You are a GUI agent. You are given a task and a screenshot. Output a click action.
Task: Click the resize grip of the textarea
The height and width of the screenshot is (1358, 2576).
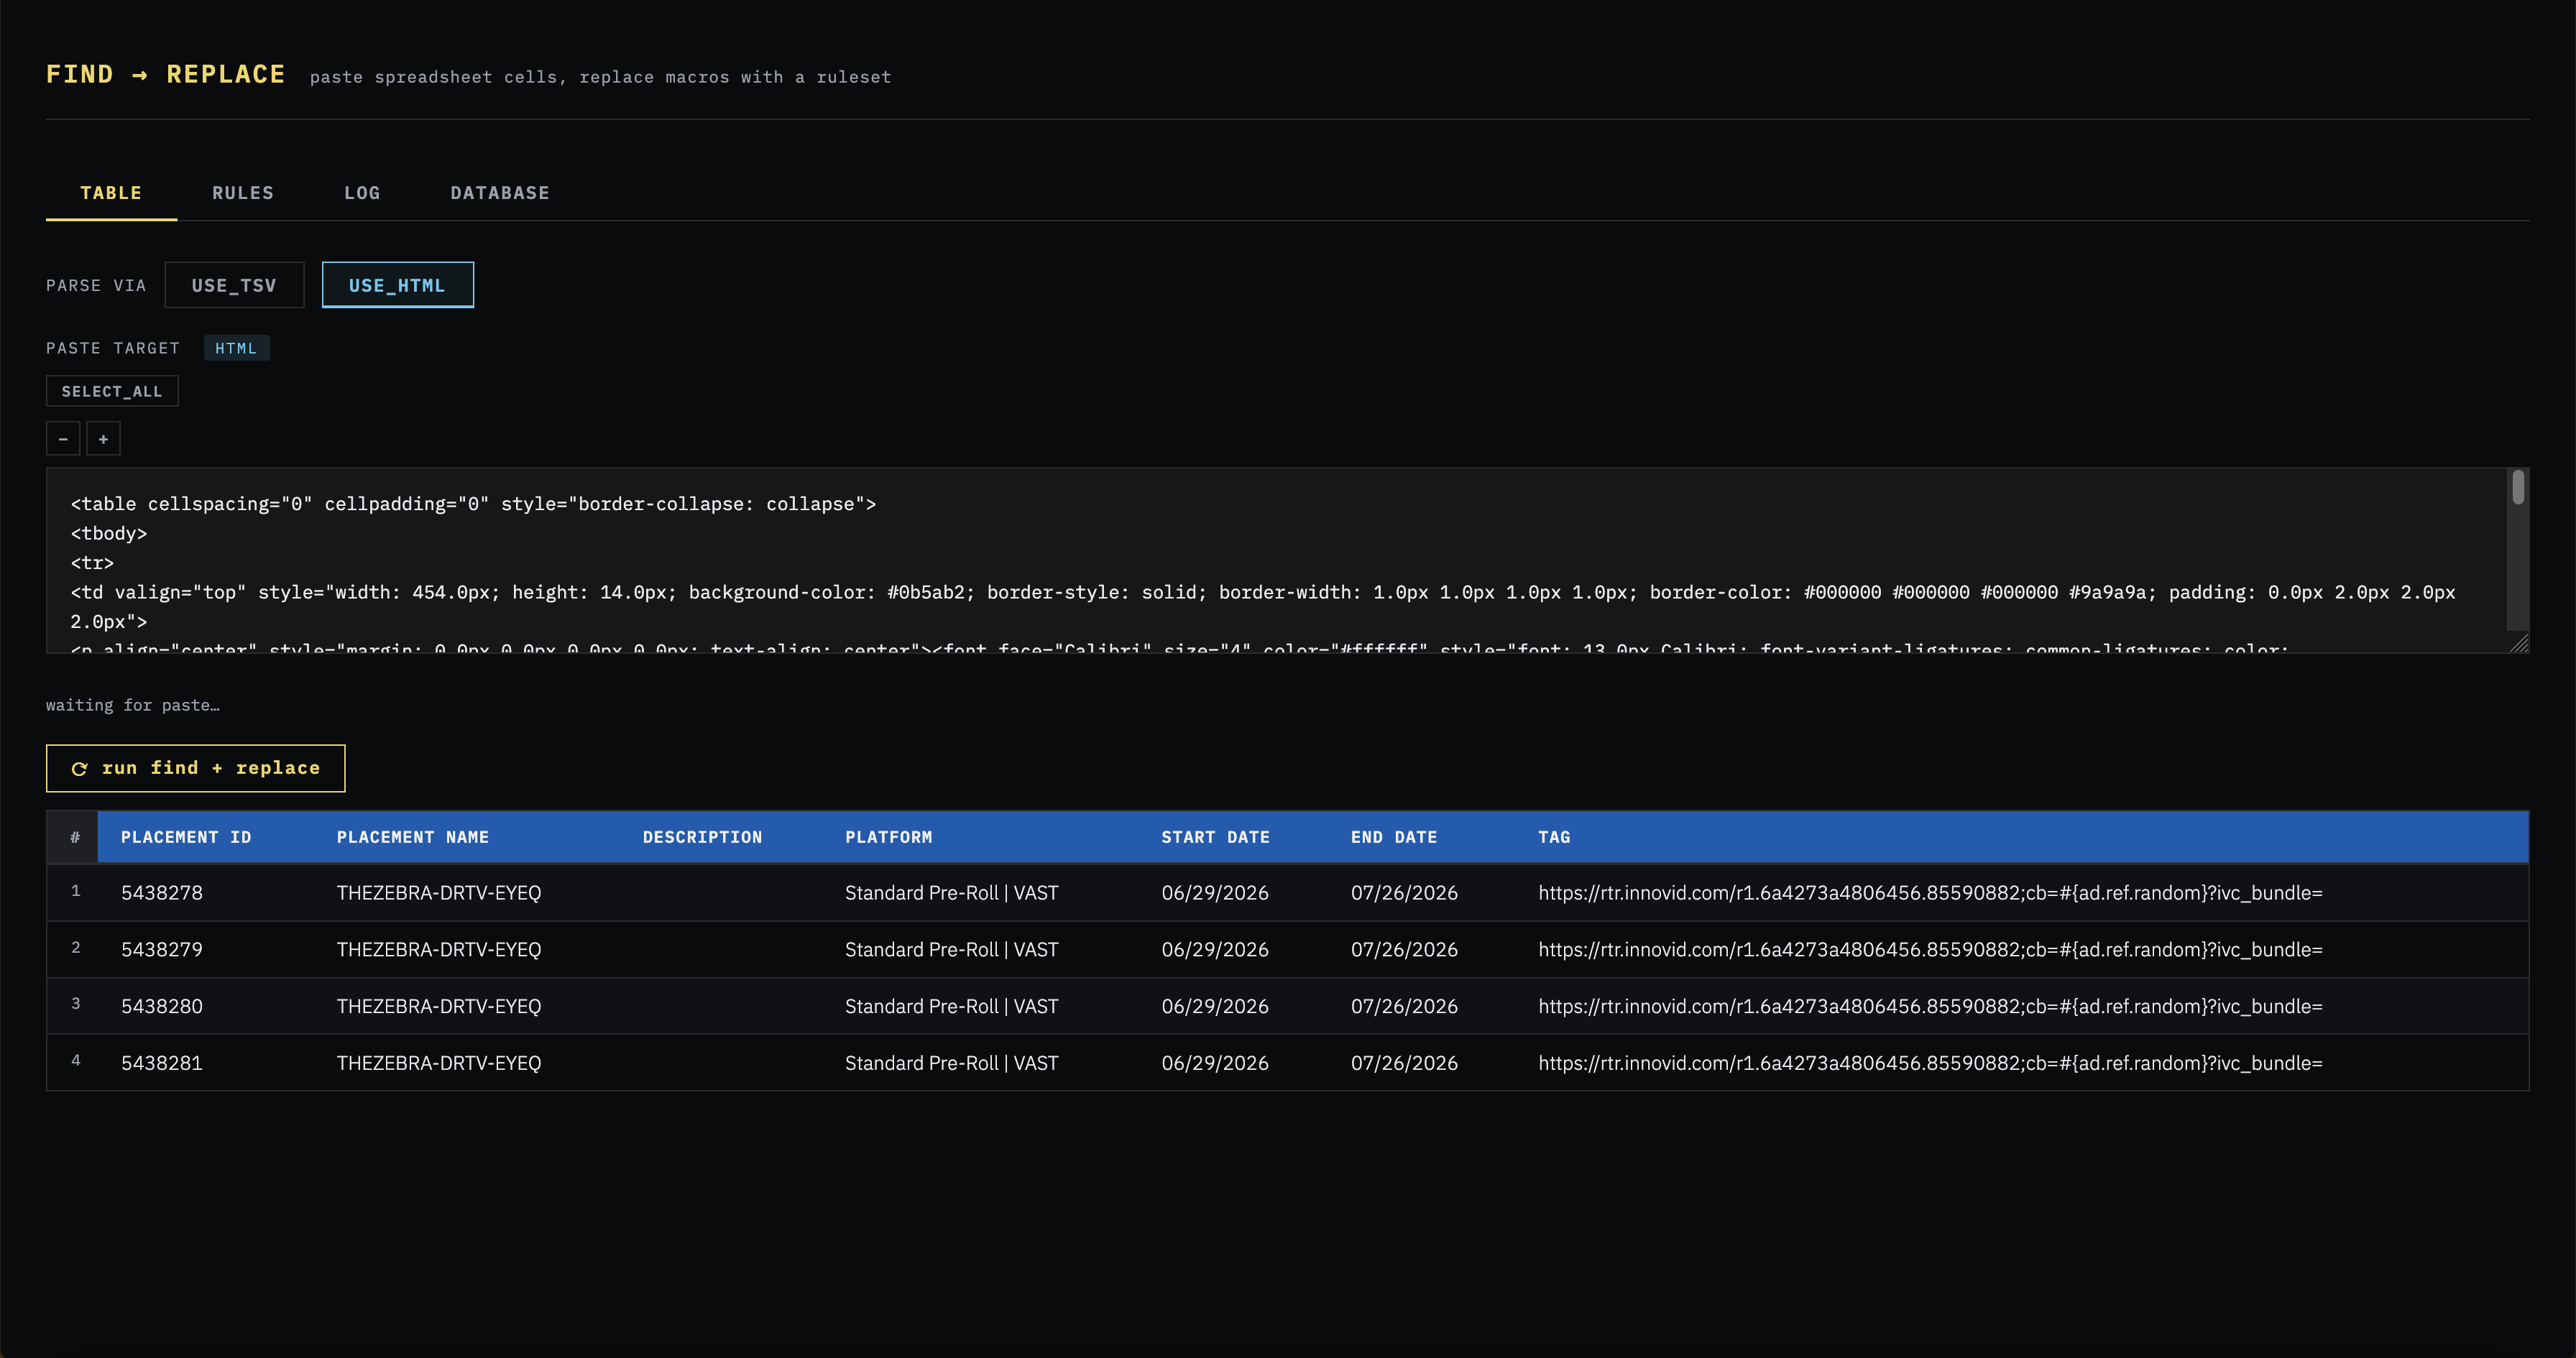click(2520, 644)
